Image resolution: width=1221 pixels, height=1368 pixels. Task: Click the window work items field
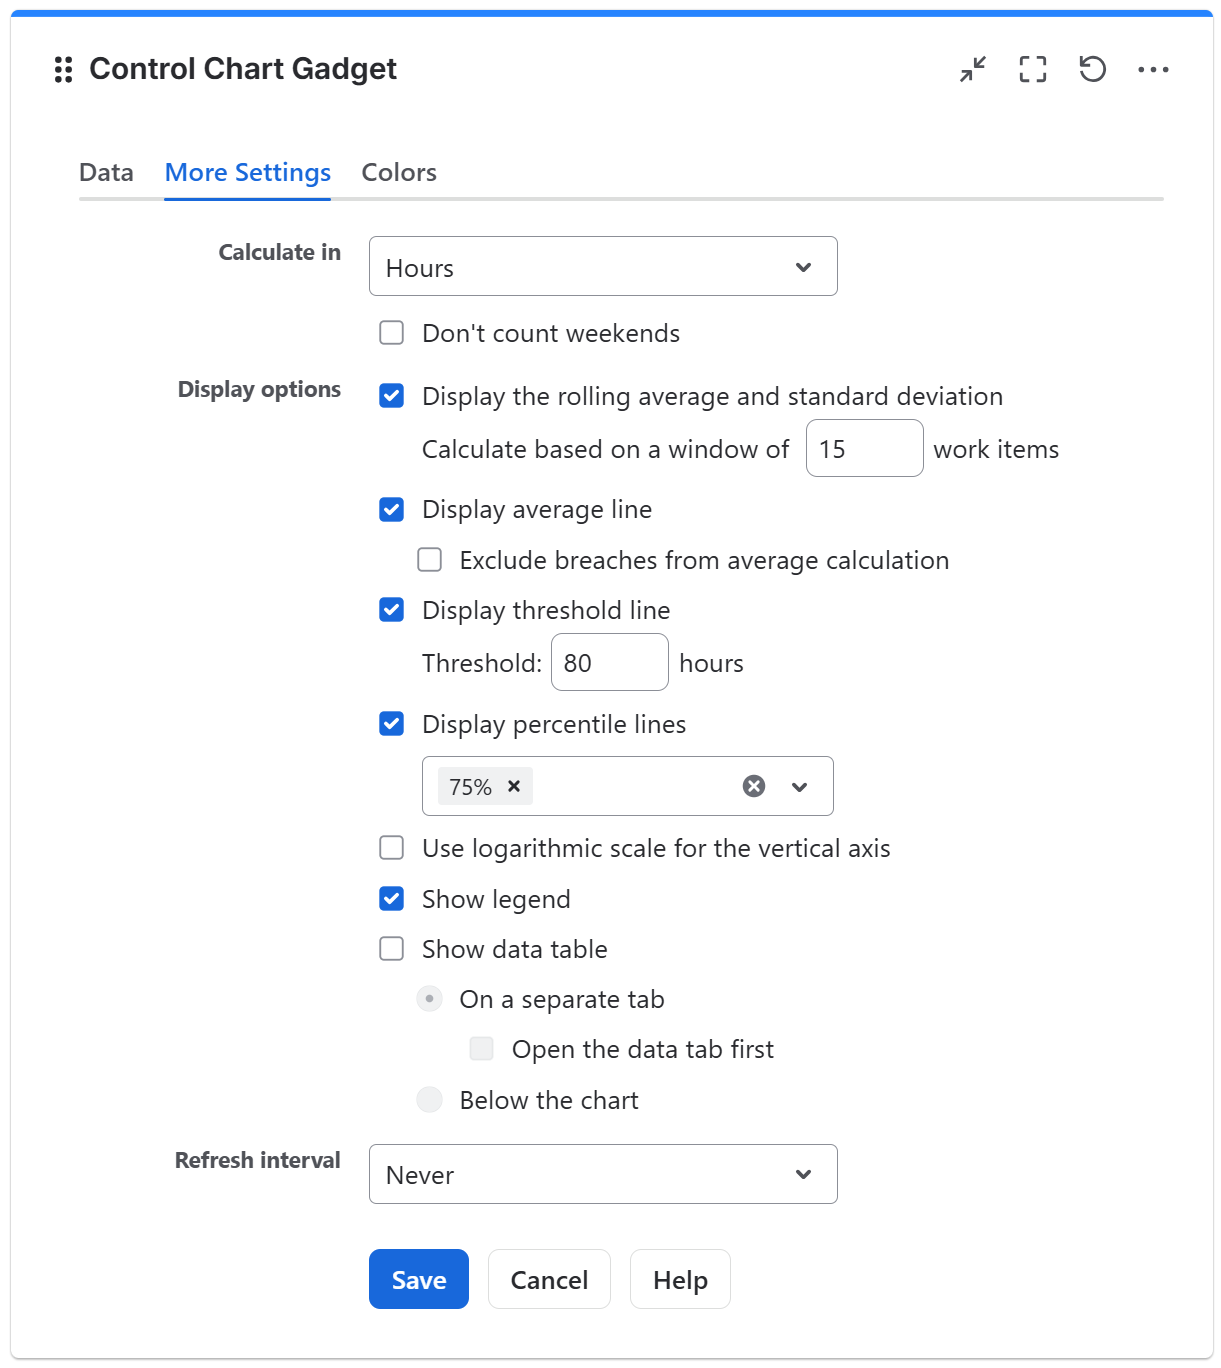point(864,448)
